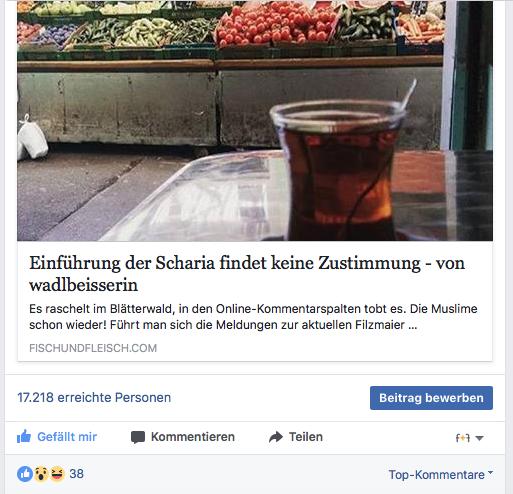Click the thumbs-up Gefällt mir icon
Viewport: 513px width, 494px height.
click(x=24, y=436)
